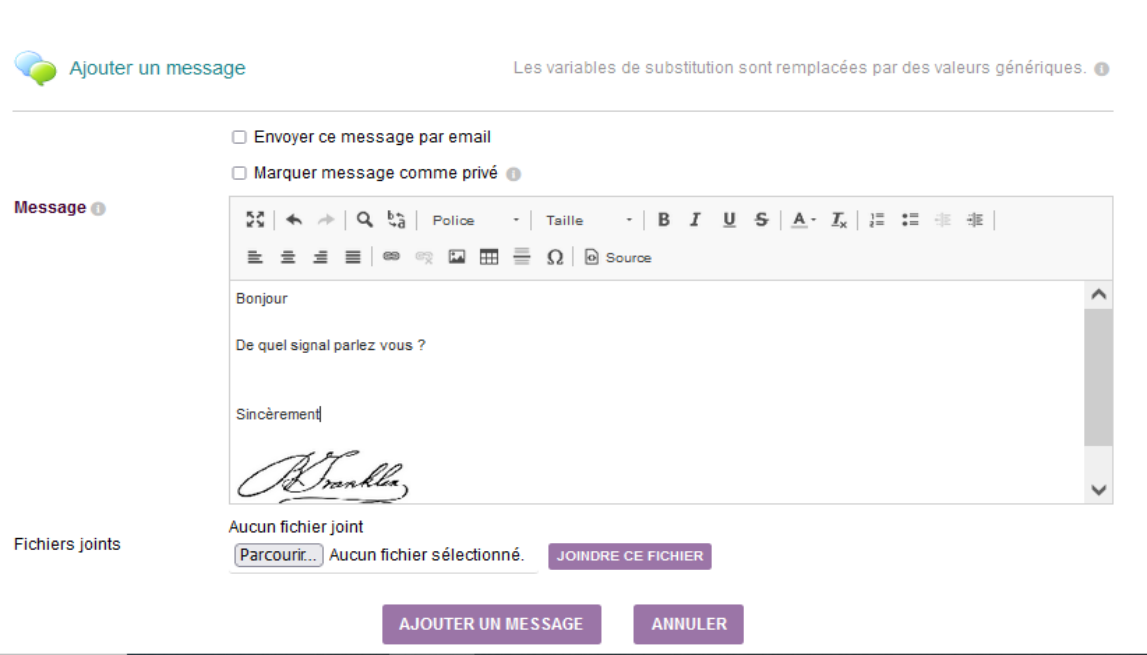Toggle bold formatting
This screenshot has width=1147, height=655.
pyautogui.click(x=663, y=220)
